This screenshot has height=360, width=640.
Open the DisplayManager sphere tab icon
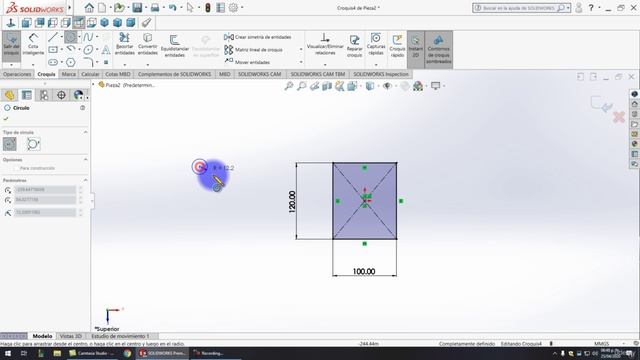78,95
